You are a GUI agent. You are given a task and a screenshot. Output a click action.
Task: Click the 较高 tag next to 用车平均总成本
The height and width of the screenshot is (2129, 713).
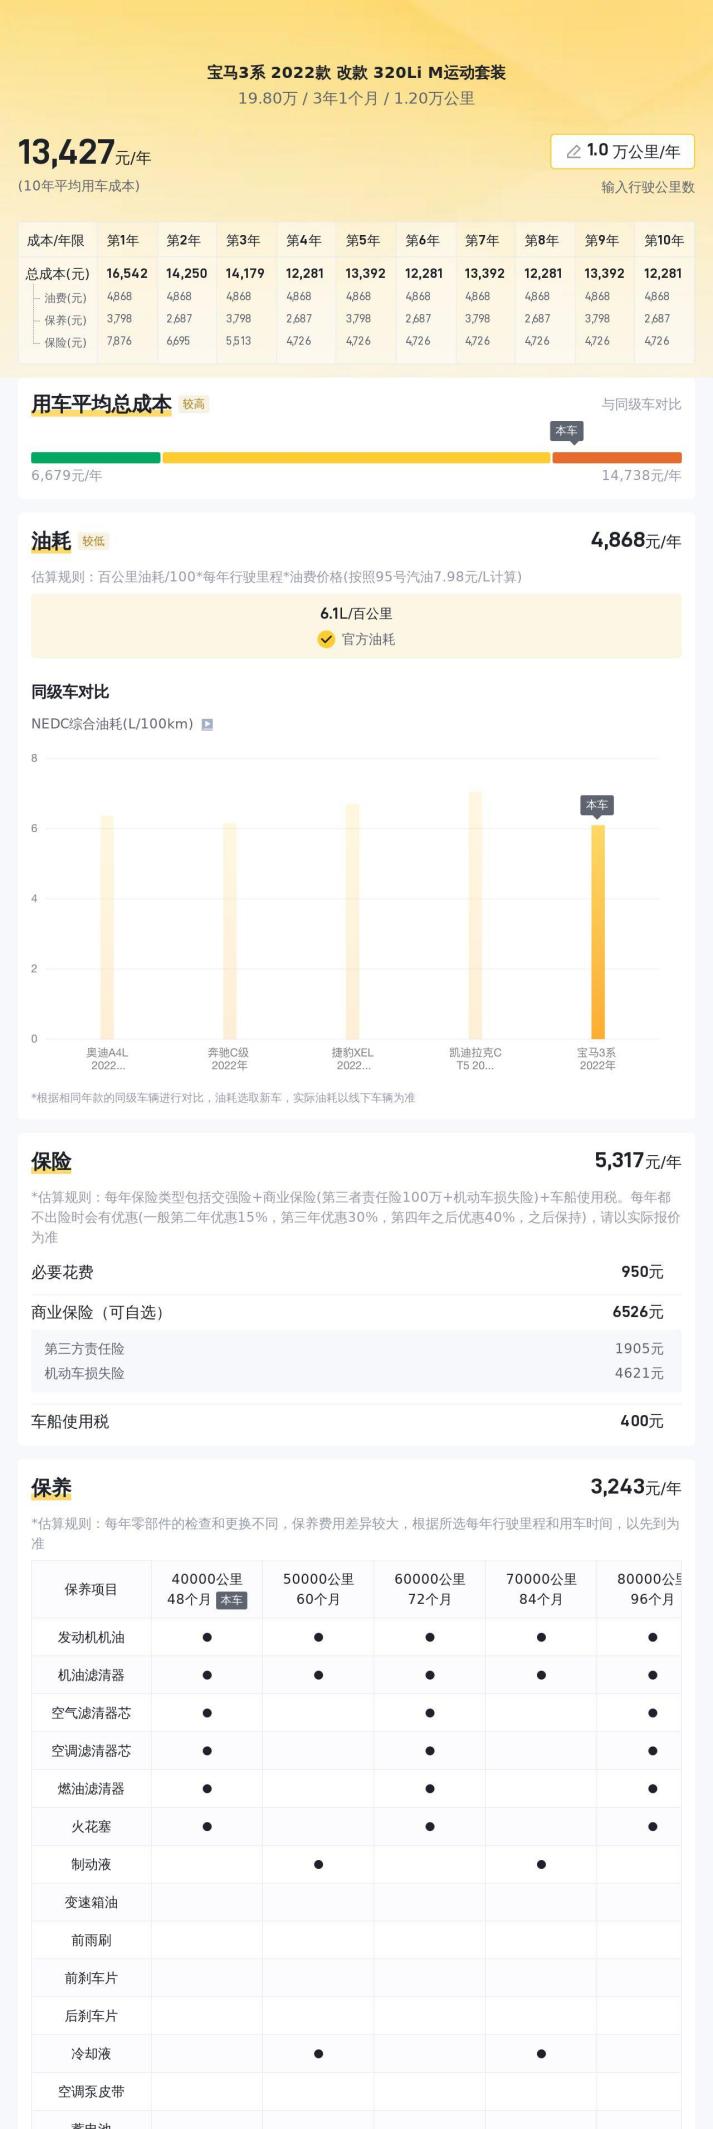[193, 404]
